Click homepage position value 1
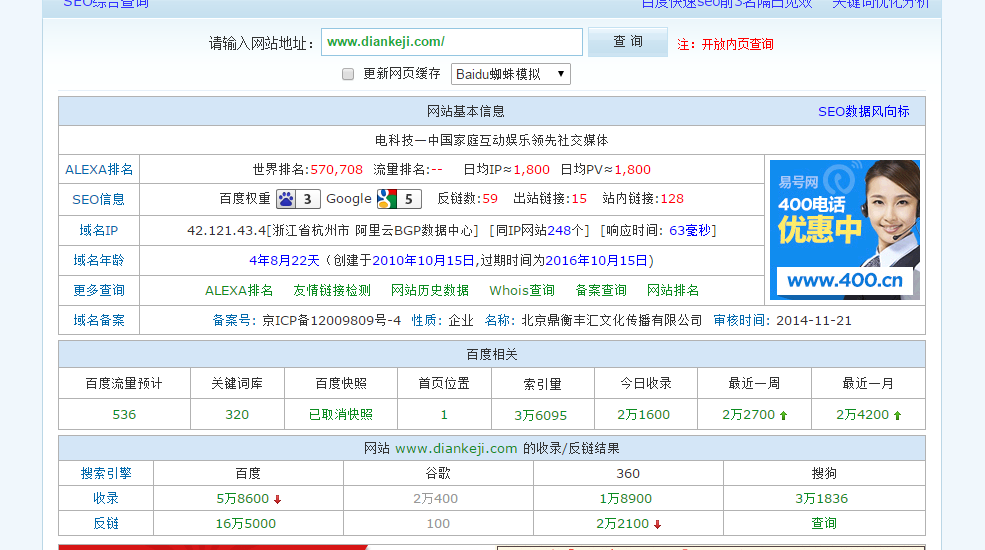The width and height of the screenshot is (985, 550). point(444,415)
